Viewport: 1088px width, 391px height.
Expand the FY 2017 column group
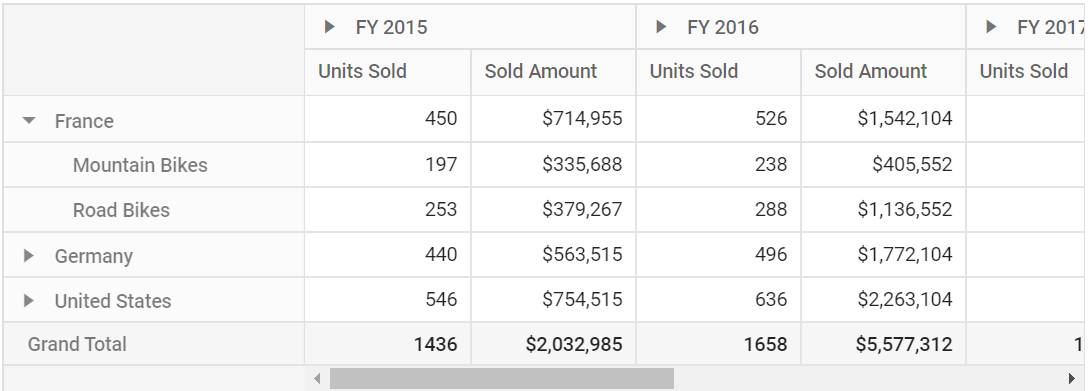pyautogui.click(x=991, y=27)
